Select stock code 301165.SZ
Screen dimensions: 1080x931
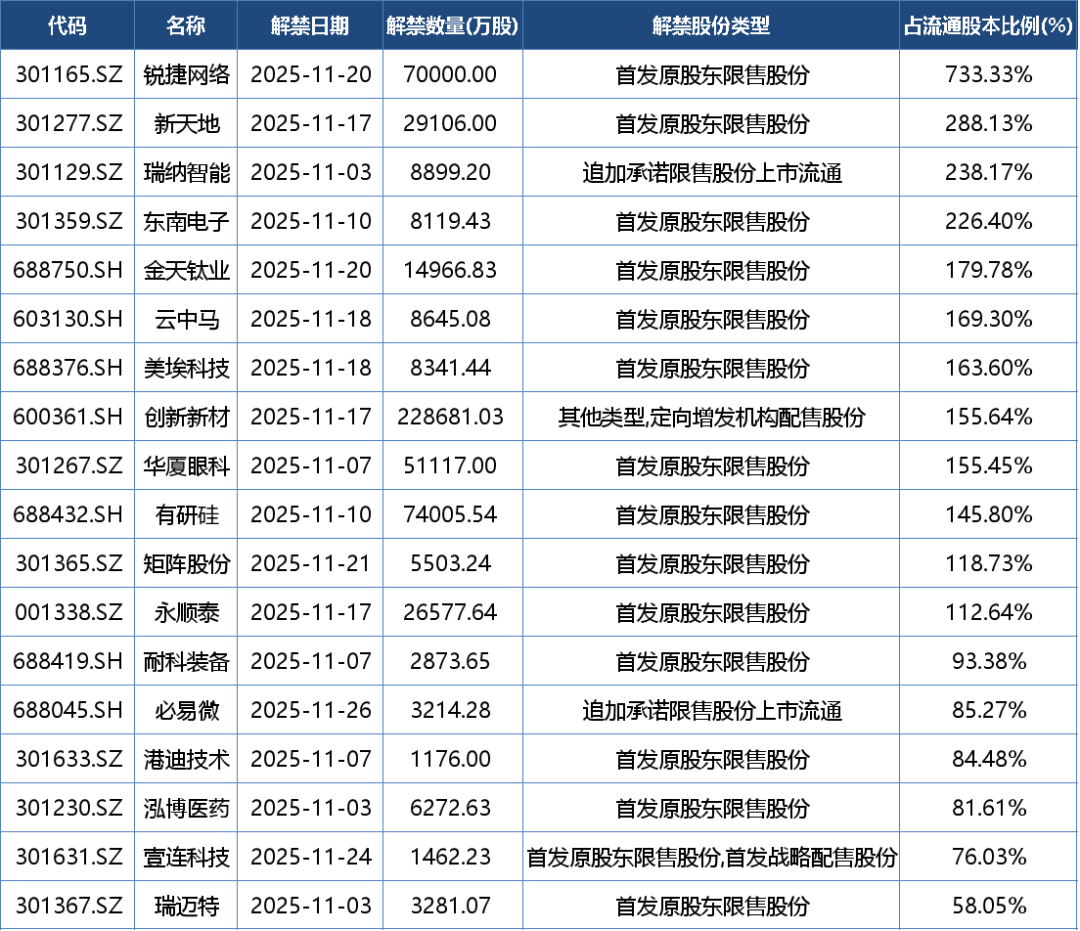68,74
